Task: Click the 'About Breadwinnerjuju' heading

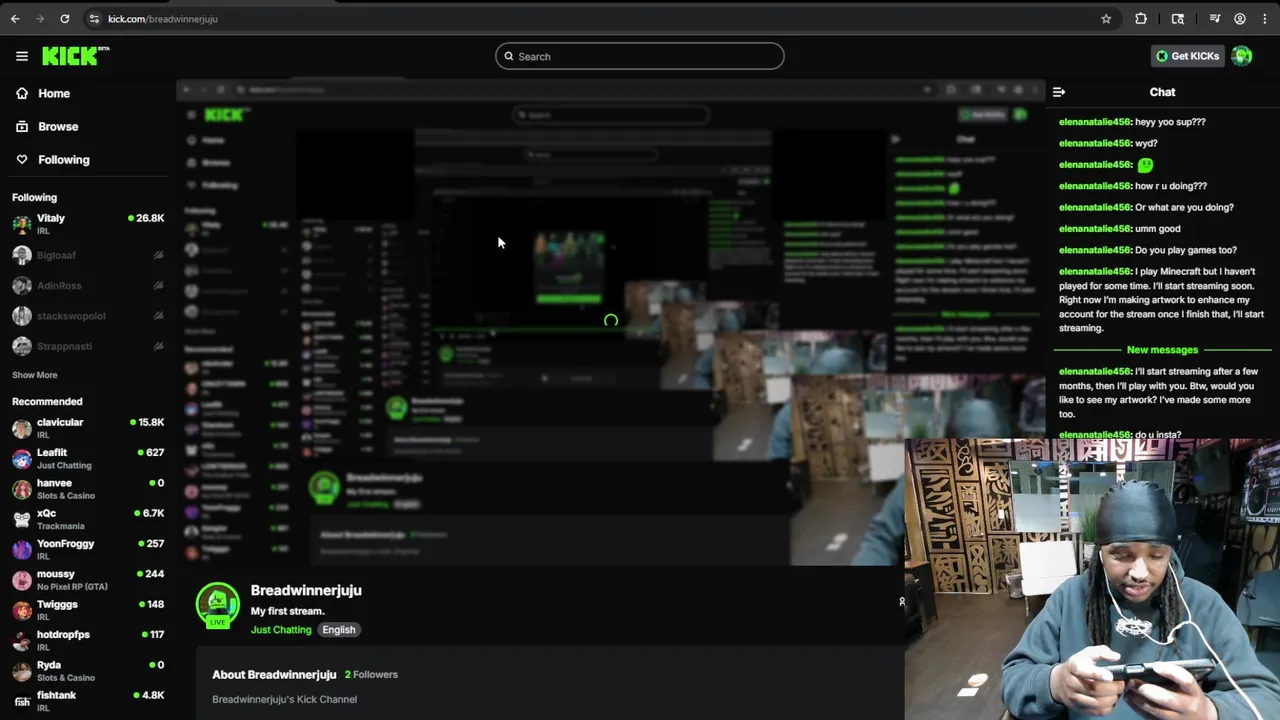Action: [x=274, y=675]
